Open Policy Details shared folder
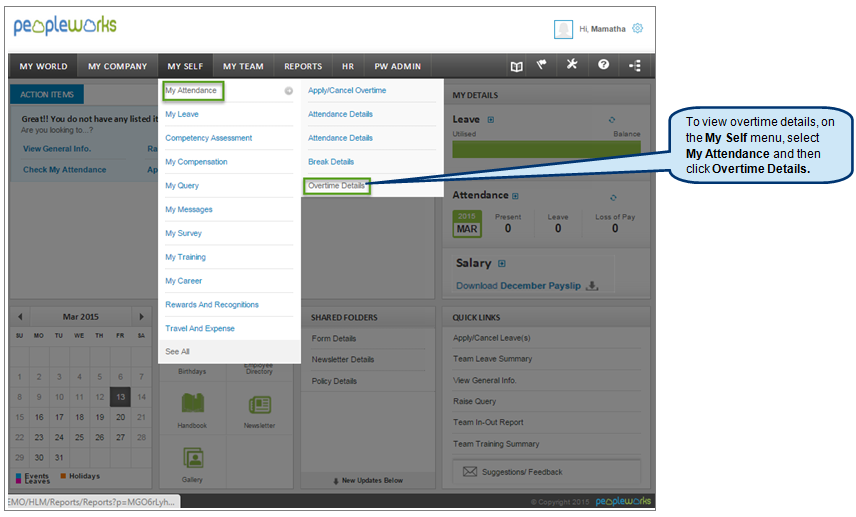Image resolution: width=856 pixels, height=517 pixels. click(x=334, y=381)
